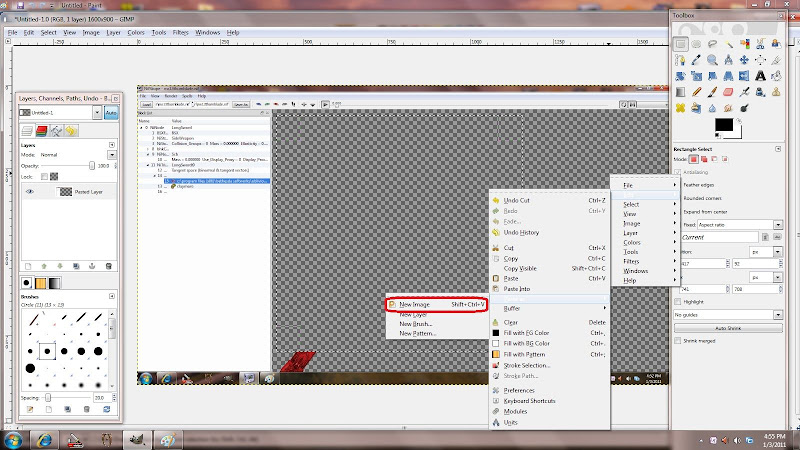This screenshot has height=450, width=800.
Task: Toggle the Fixed aspect ratio checkbox
Action: [678, 225]
